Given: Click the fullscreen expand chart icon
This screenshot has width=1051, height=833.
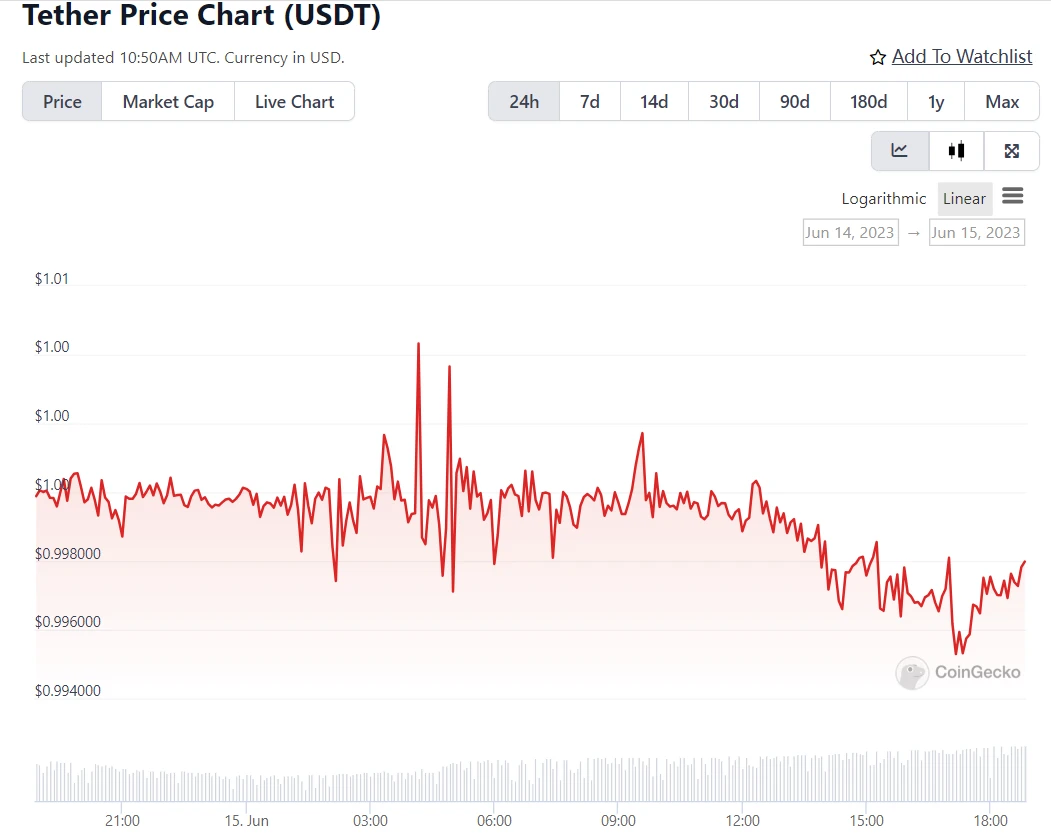Looking at the screenshot, I should (x=1011, y=151).
